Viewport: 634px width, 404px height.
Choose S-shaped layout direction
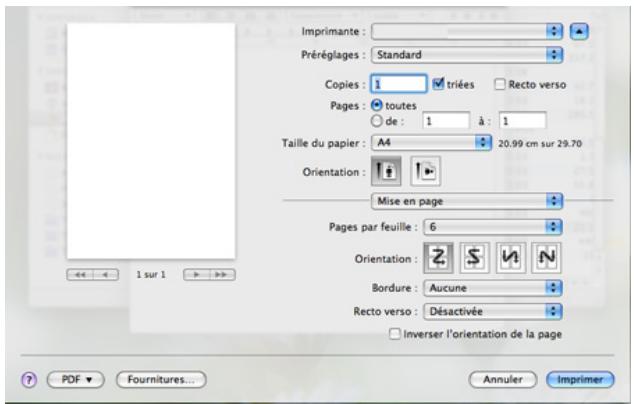pyautogui.click(x=474, y=258)
